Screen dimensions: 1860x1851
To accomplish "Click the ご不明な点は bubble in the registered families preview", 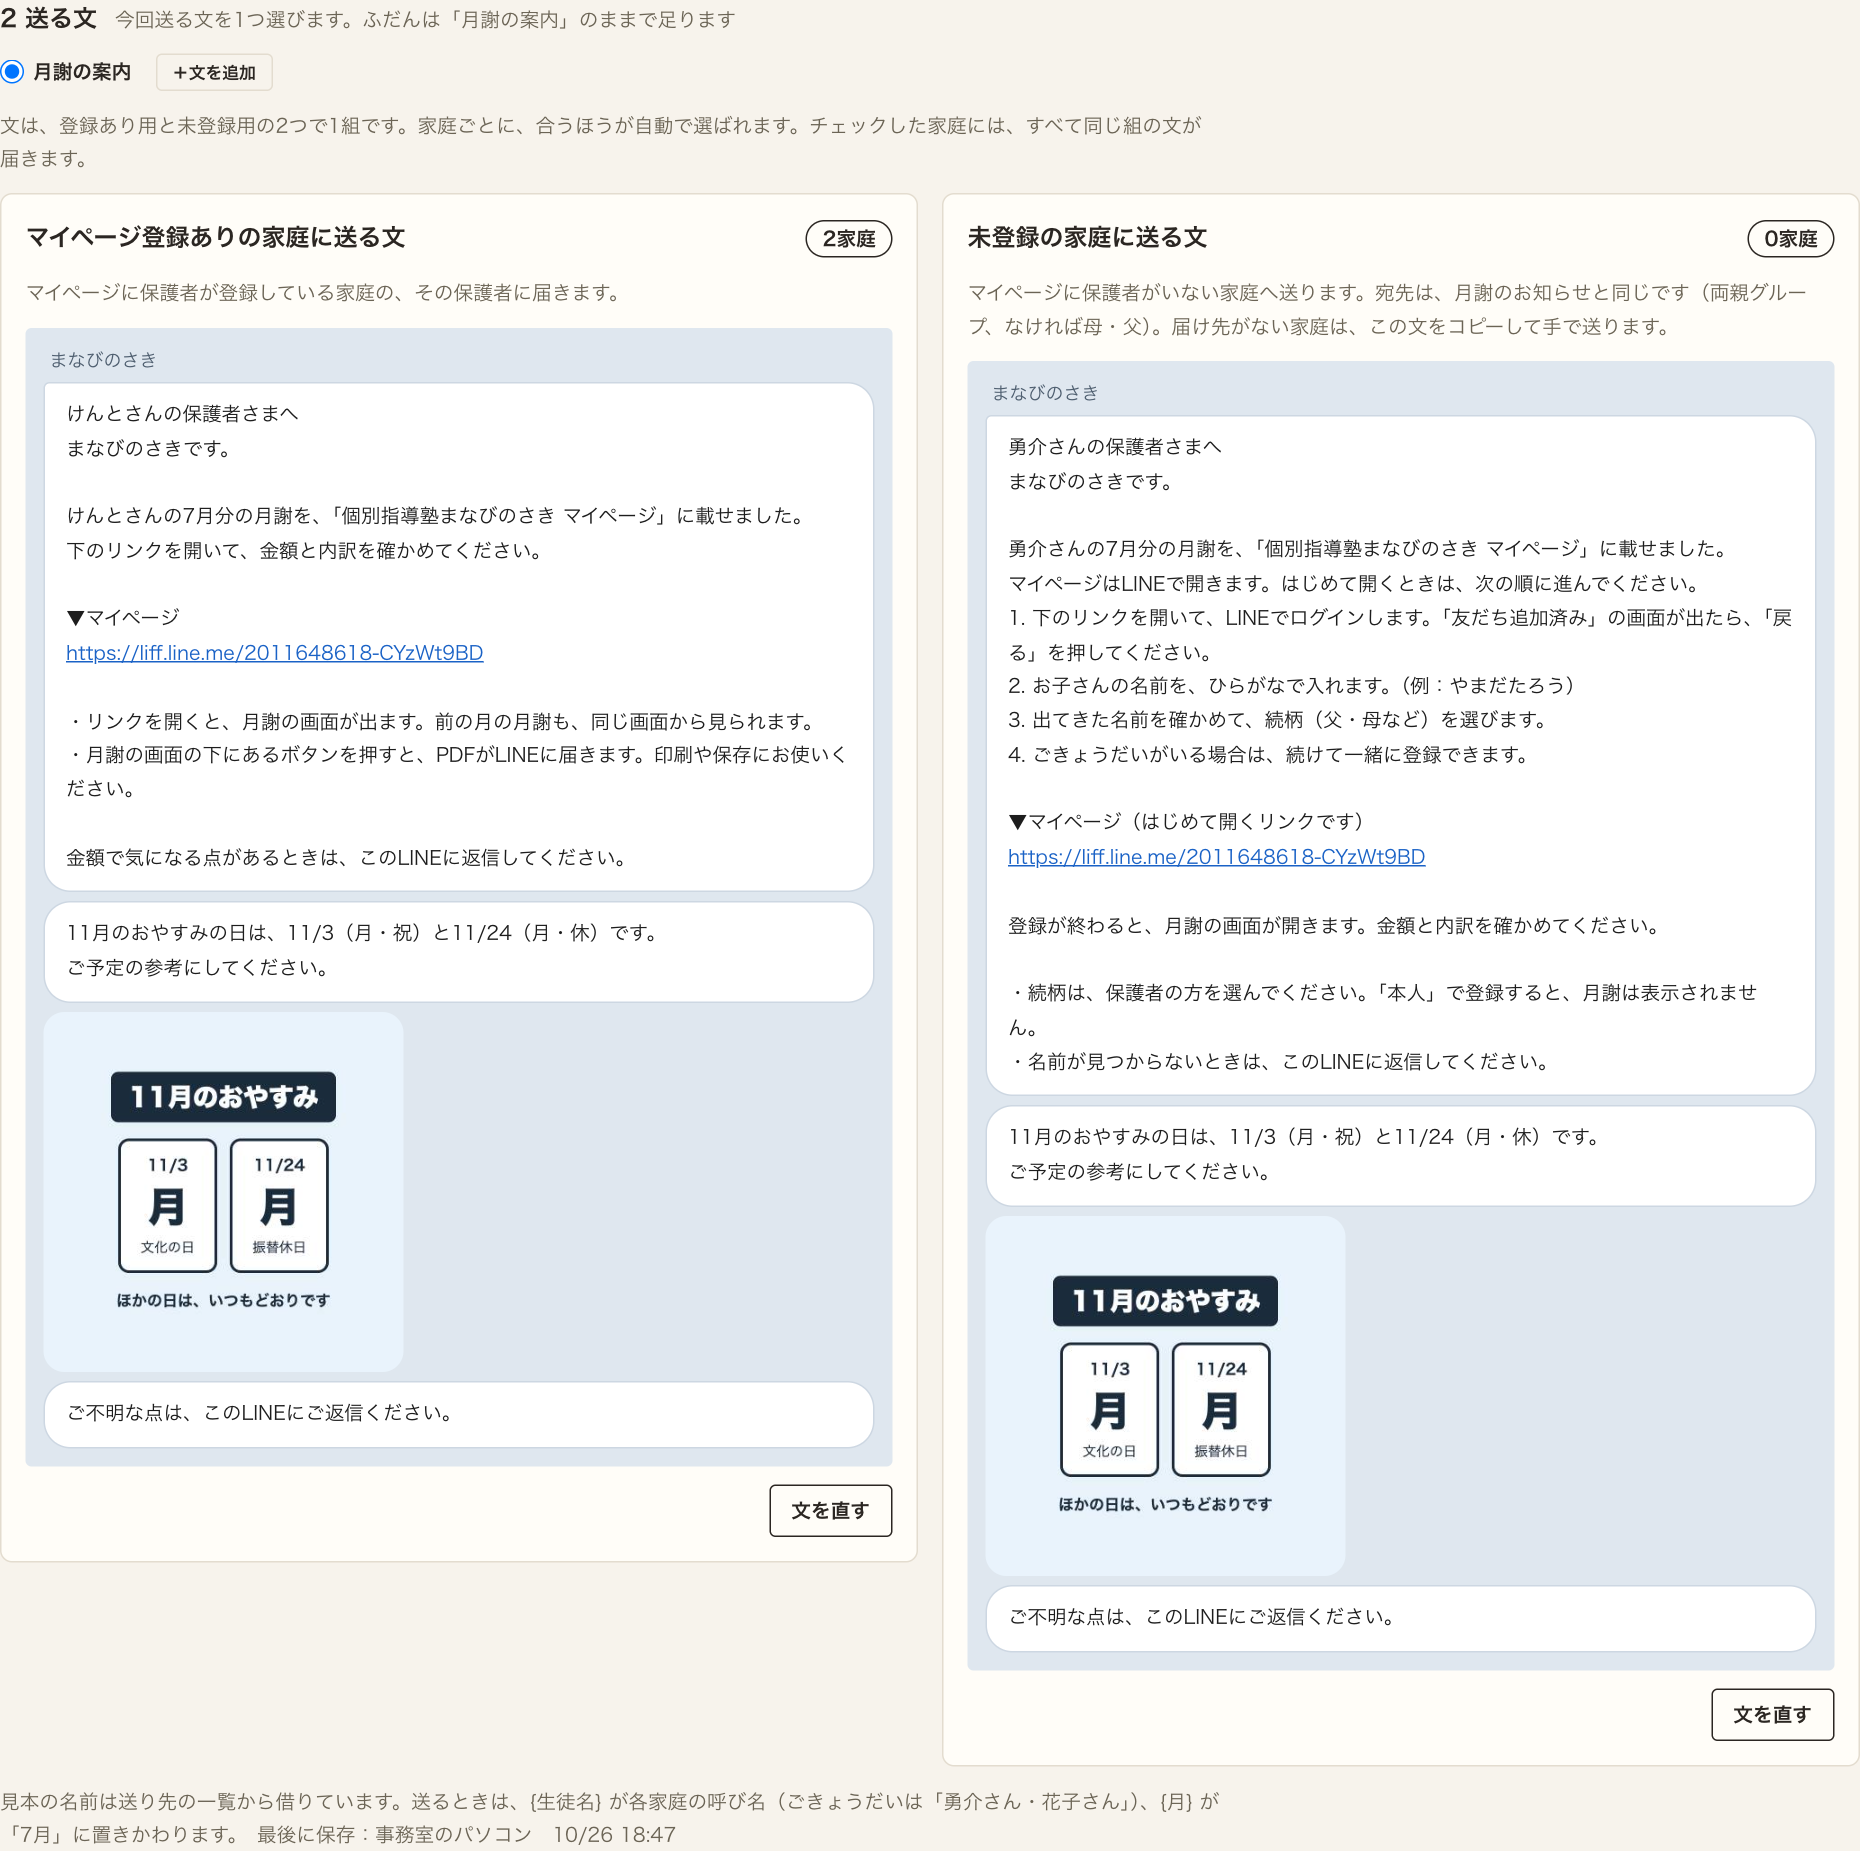I will pos(459,1414).
